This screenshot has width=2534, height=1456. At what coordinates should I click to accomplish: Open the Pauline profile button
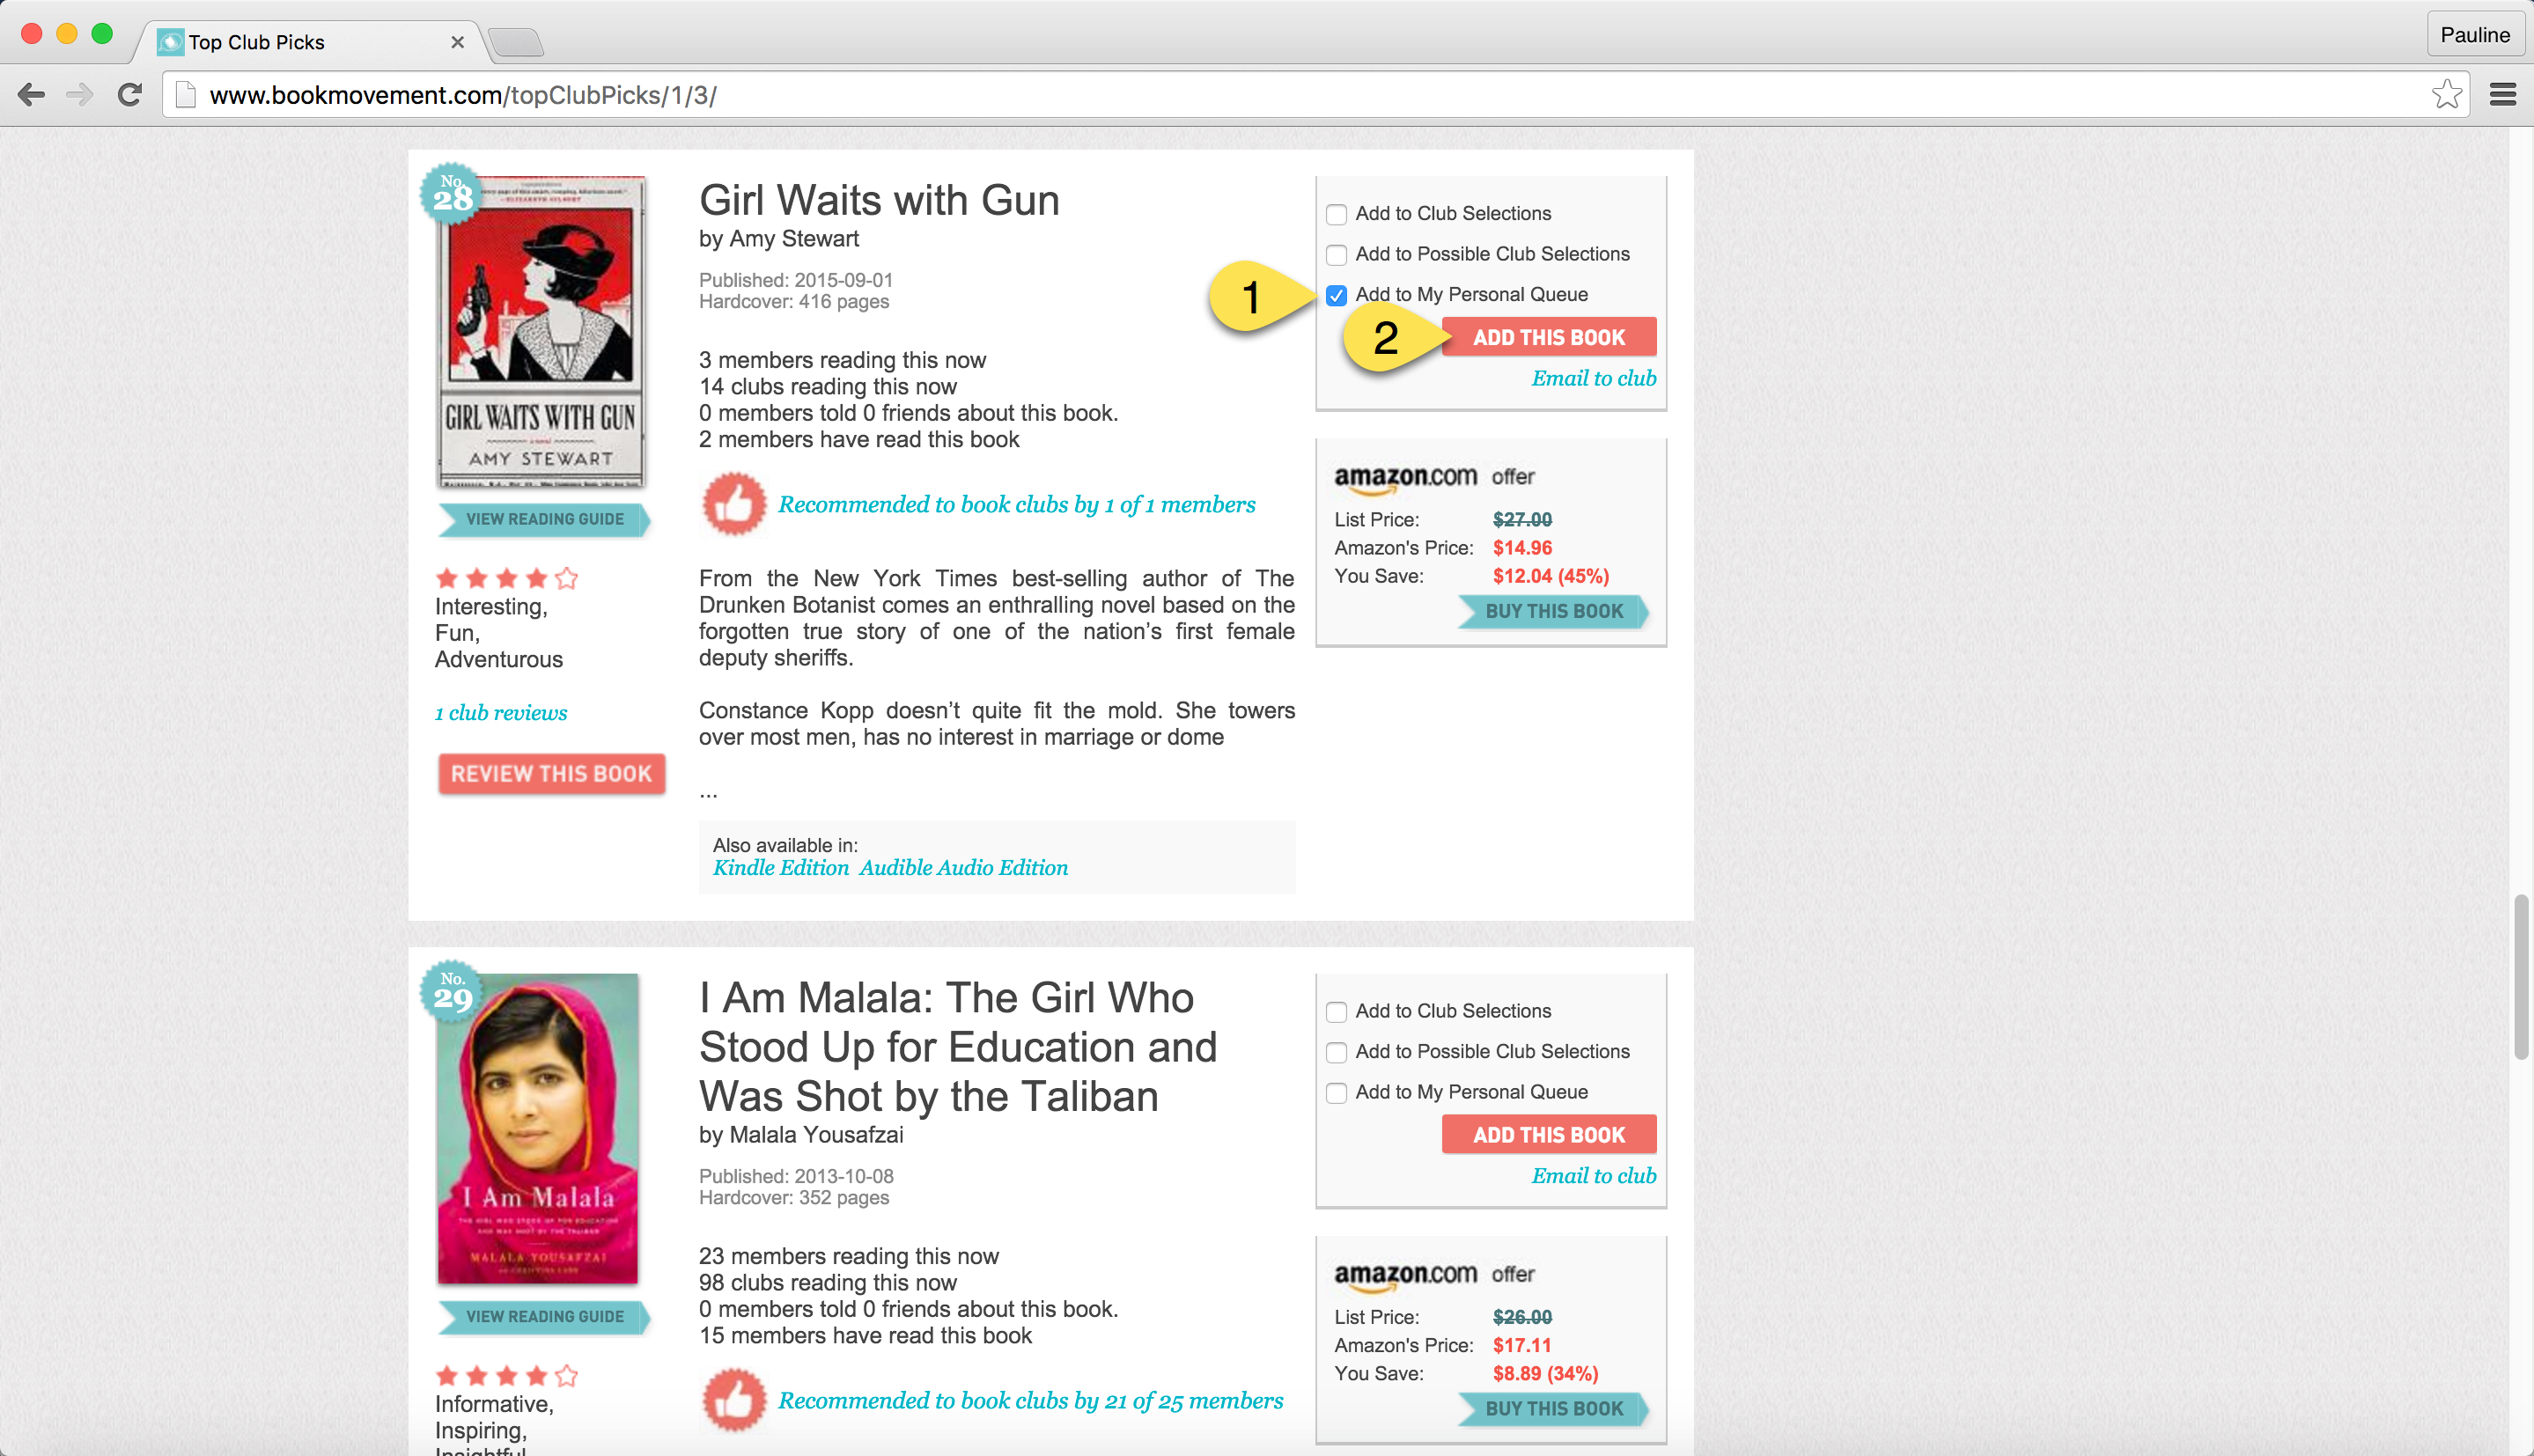pyautogui.click(x=2474, y=35)
